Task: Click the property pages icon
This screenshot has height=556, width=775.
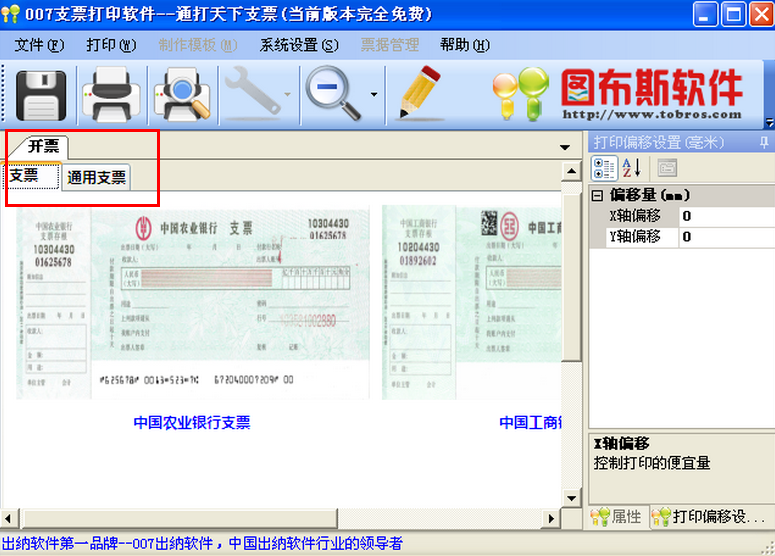Action: point(667,168)
